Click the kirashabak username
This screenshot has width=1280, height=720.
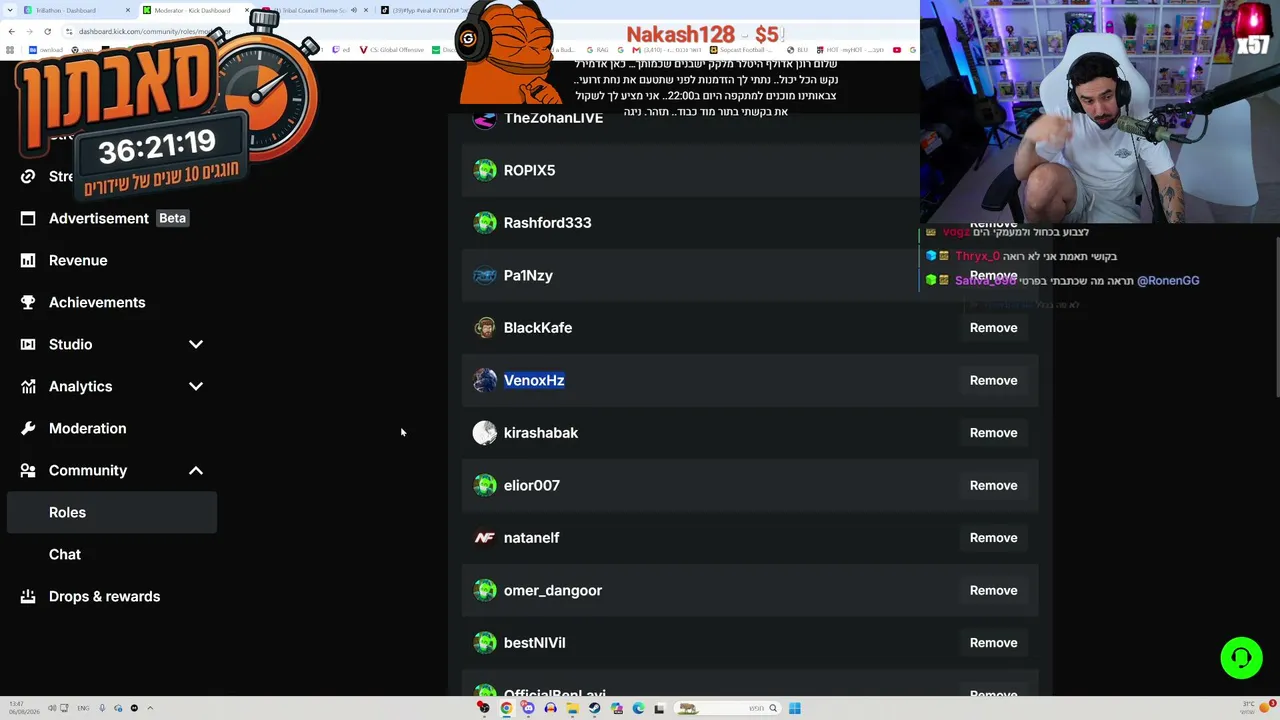click(x=541, y=433)
